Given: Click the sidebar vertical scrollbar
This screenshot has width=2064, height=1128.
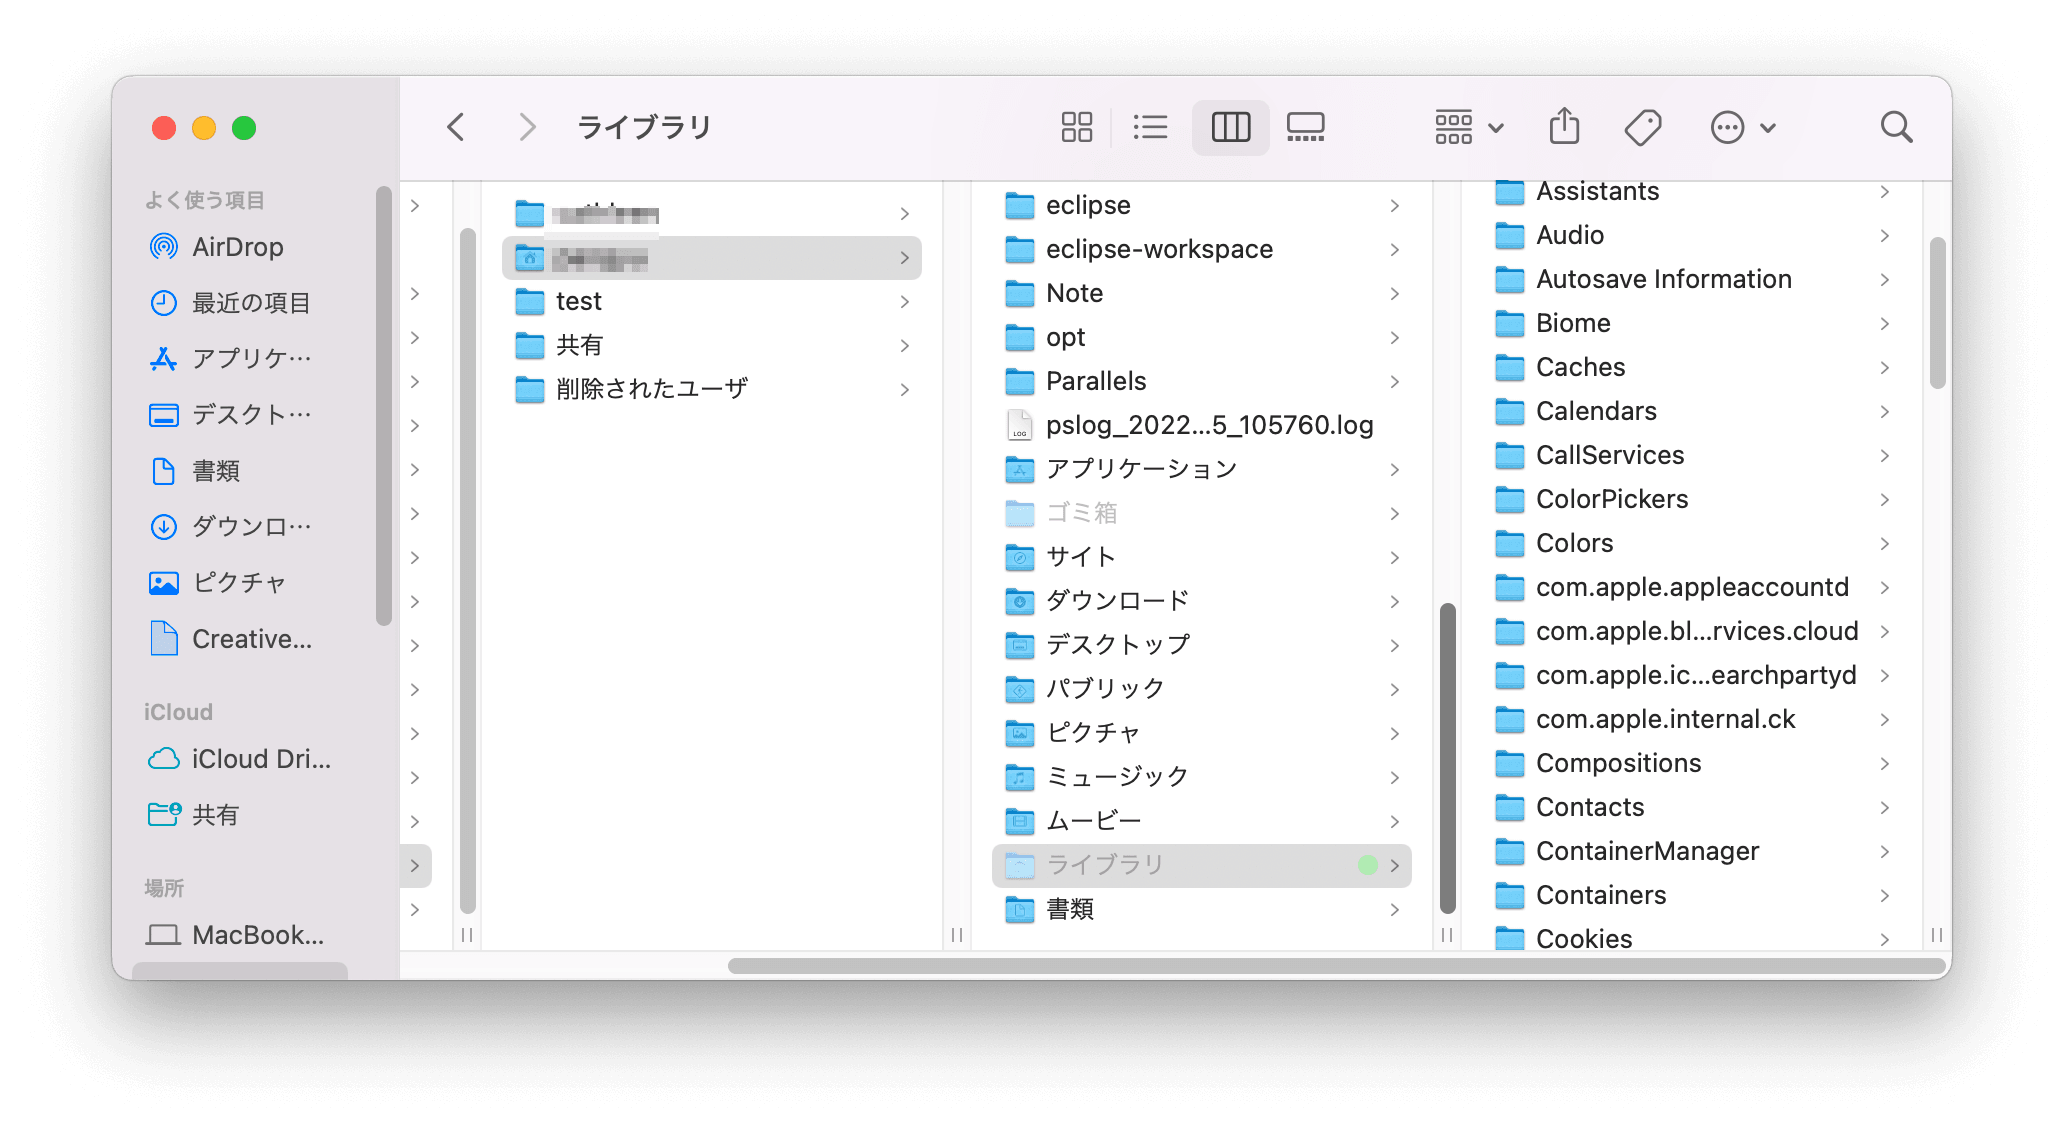Looking at the screenshot, I should pos(383,405).
